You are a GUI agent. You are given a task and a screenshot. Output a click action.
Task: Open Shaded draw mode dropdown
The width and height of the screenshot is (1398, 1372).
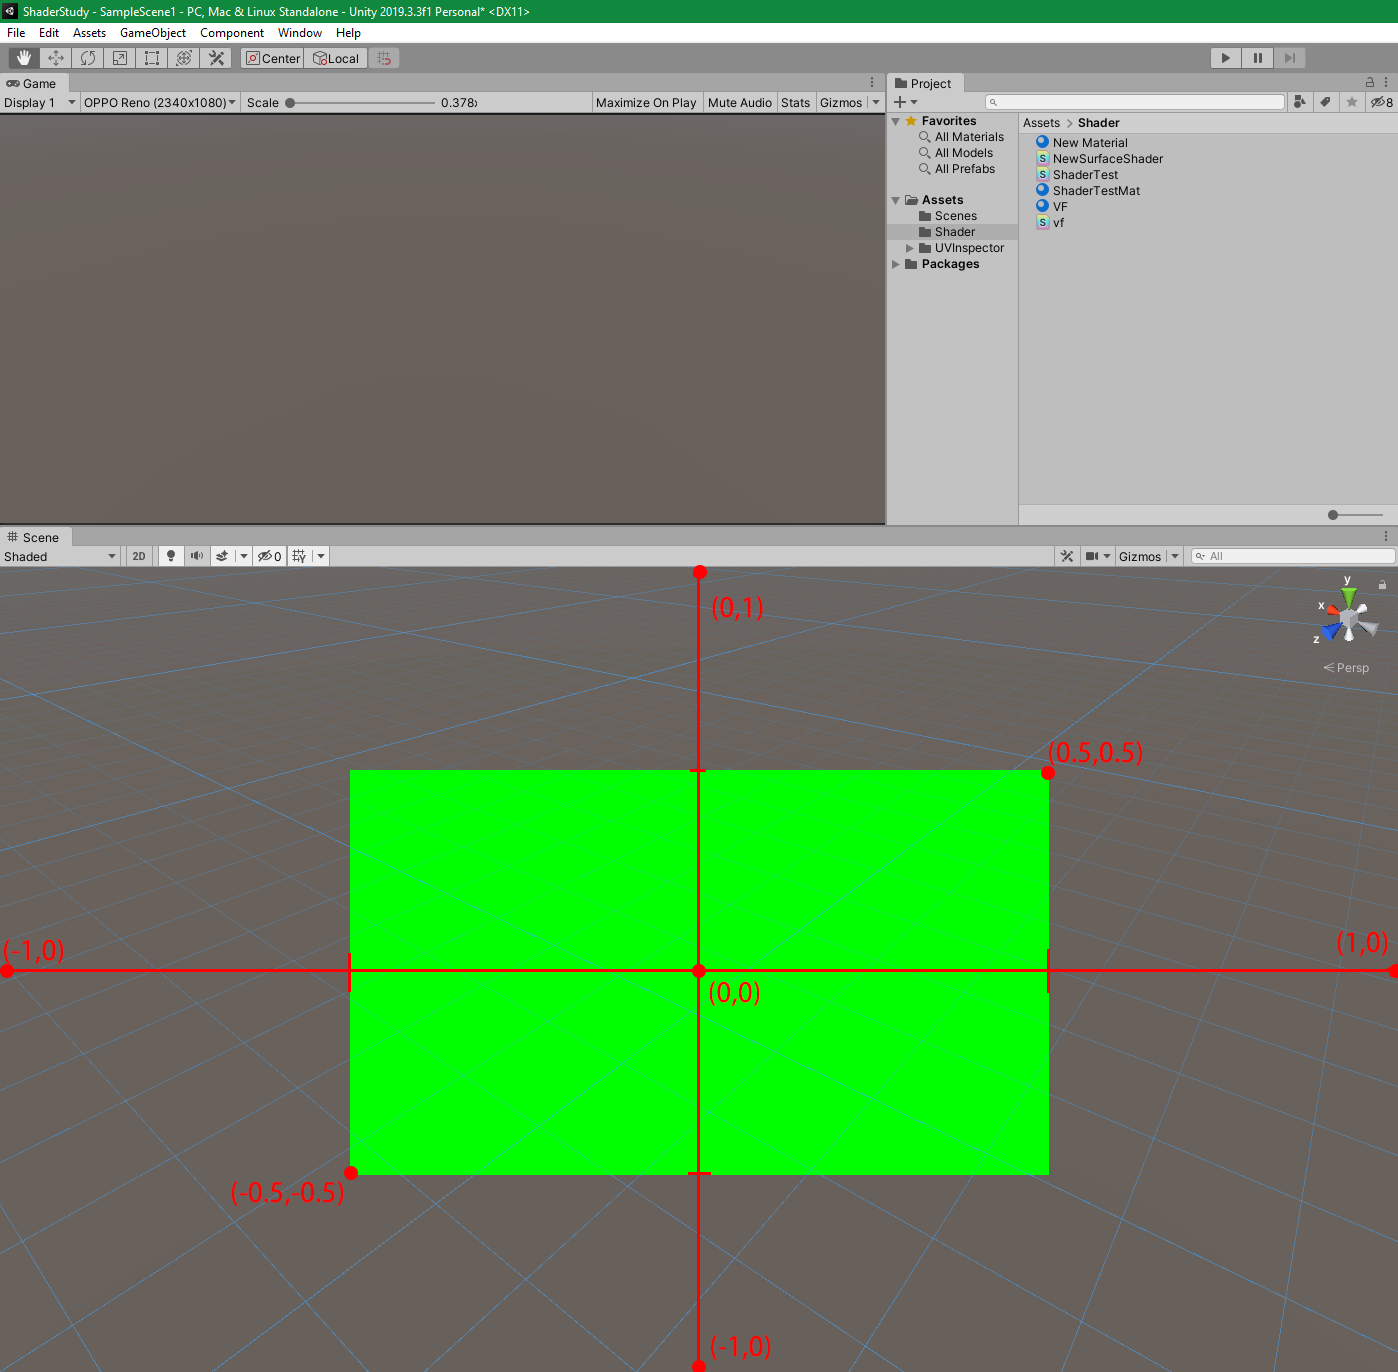coord(60,556)
